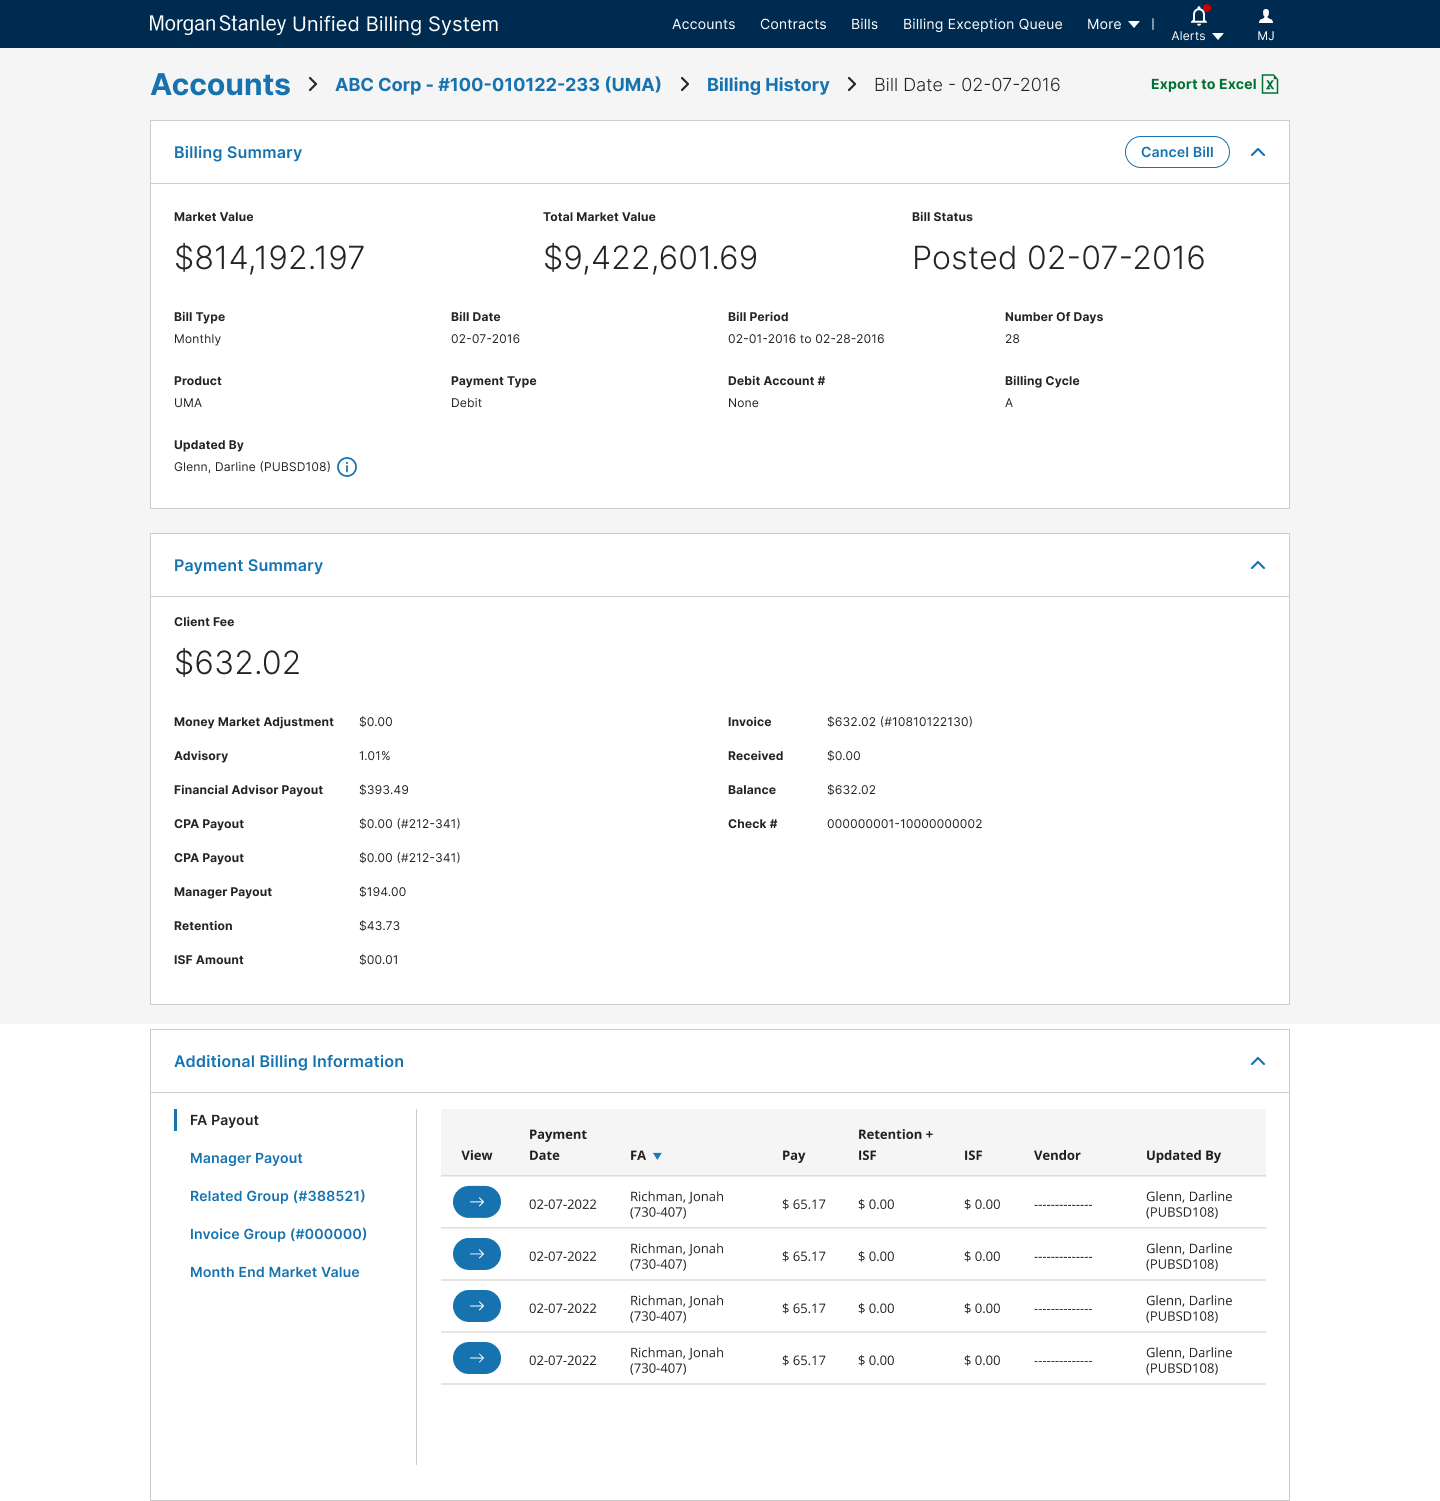Image resolution: width=1440 pixels, height=1501 pixels.
Task: Click the Updated By column header in table
Action: [1183, 1155]
